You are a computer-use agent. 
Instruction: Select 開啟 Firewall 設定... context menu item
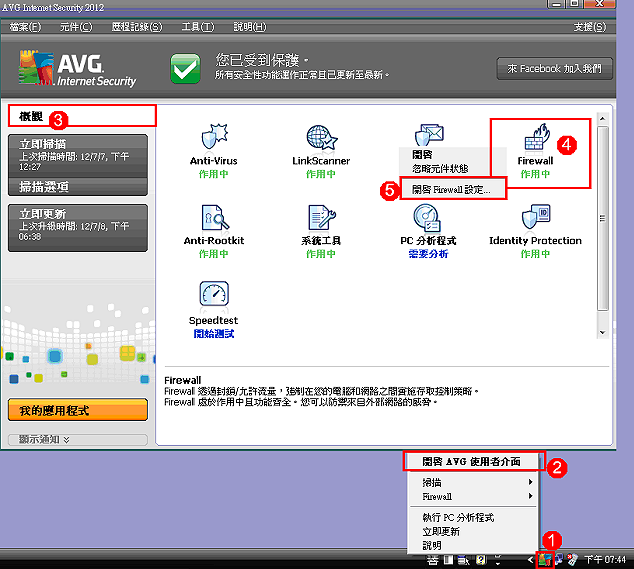click(x=453, y=189)
